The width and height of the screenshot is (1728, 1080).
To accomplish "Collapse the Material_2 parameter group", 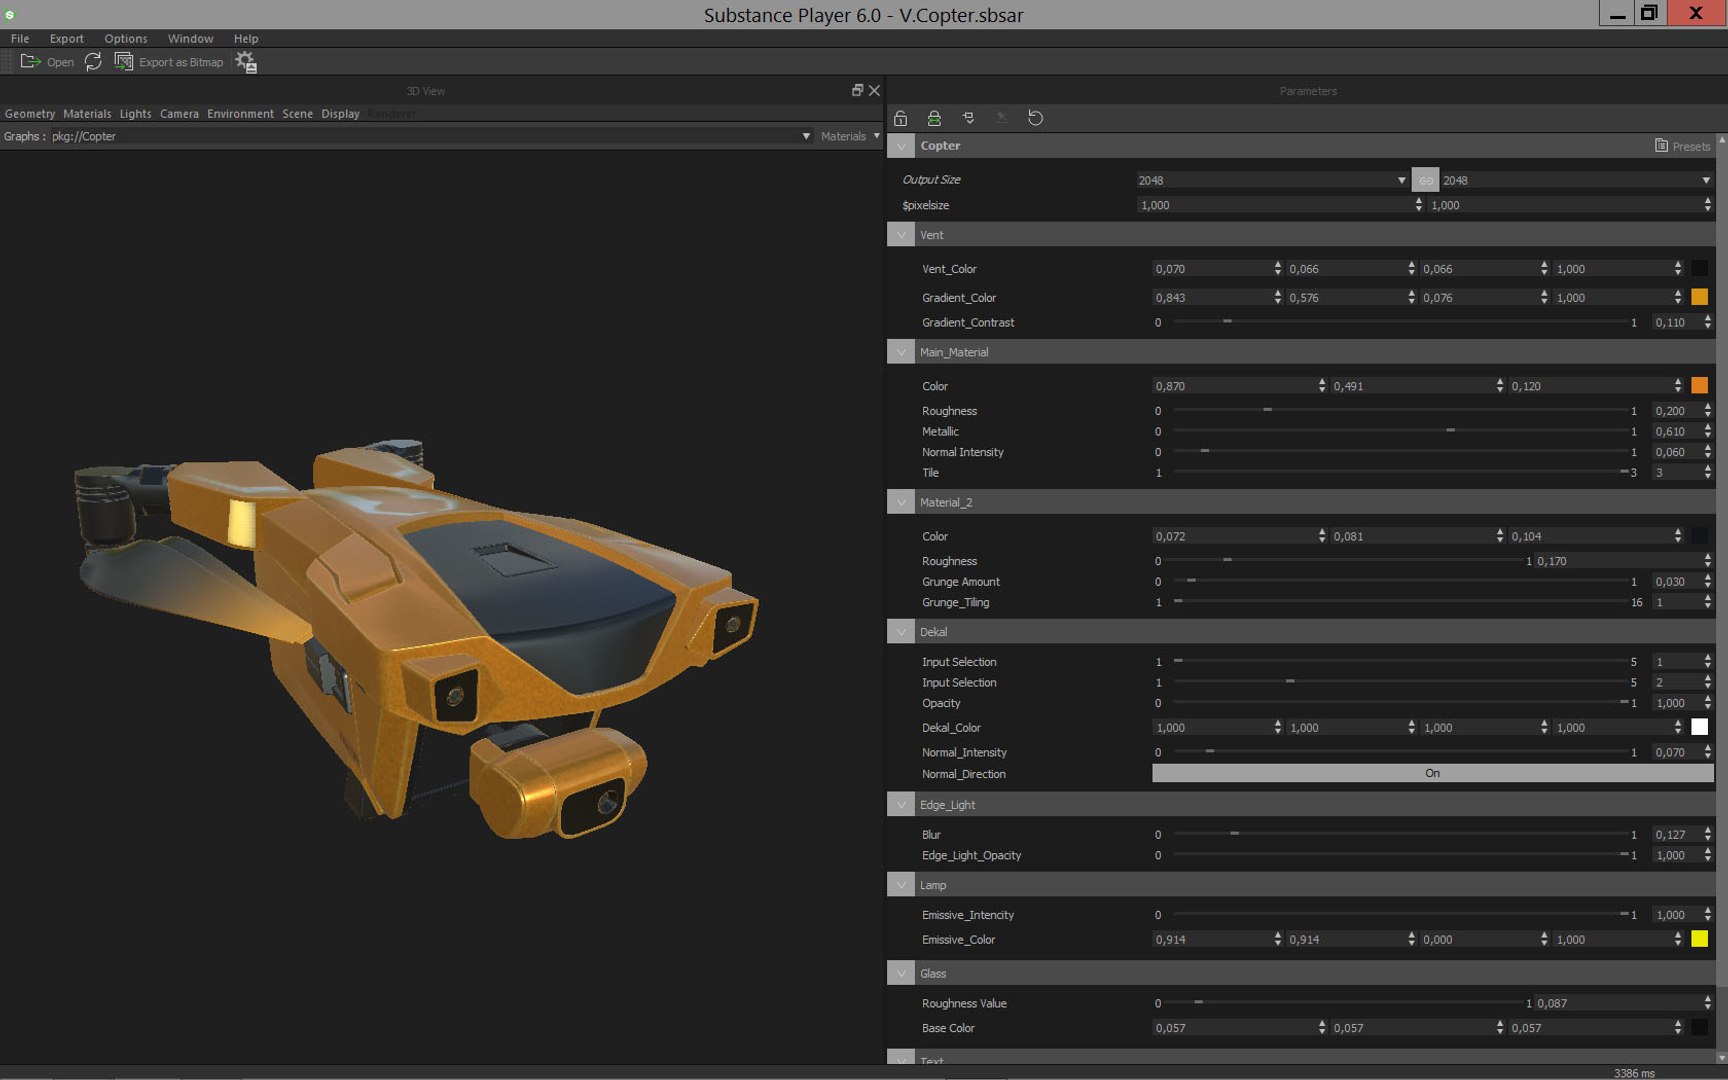I will [901, 502].
